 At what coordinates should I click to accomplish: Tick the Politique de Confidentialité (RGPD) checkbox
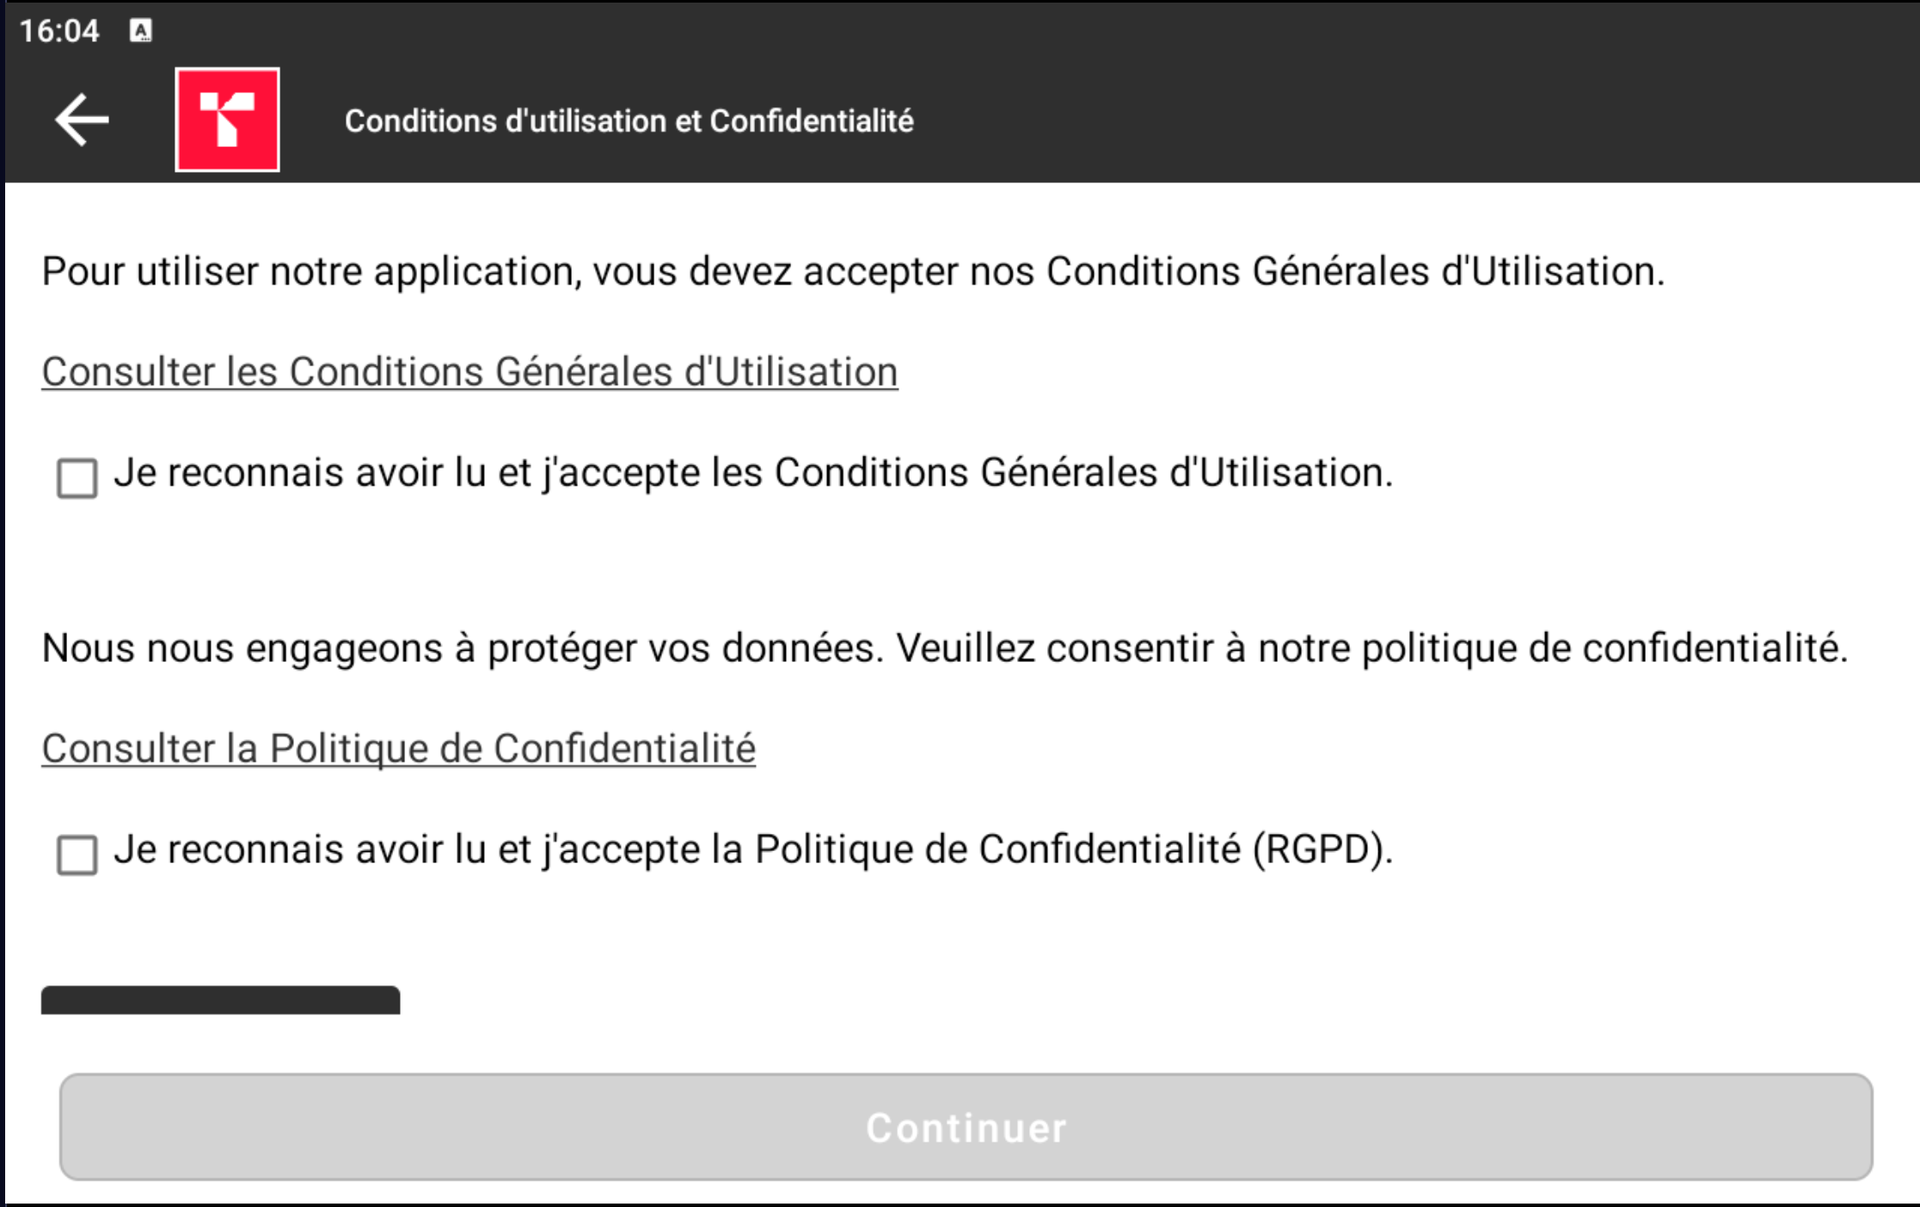tap(77, 855)
